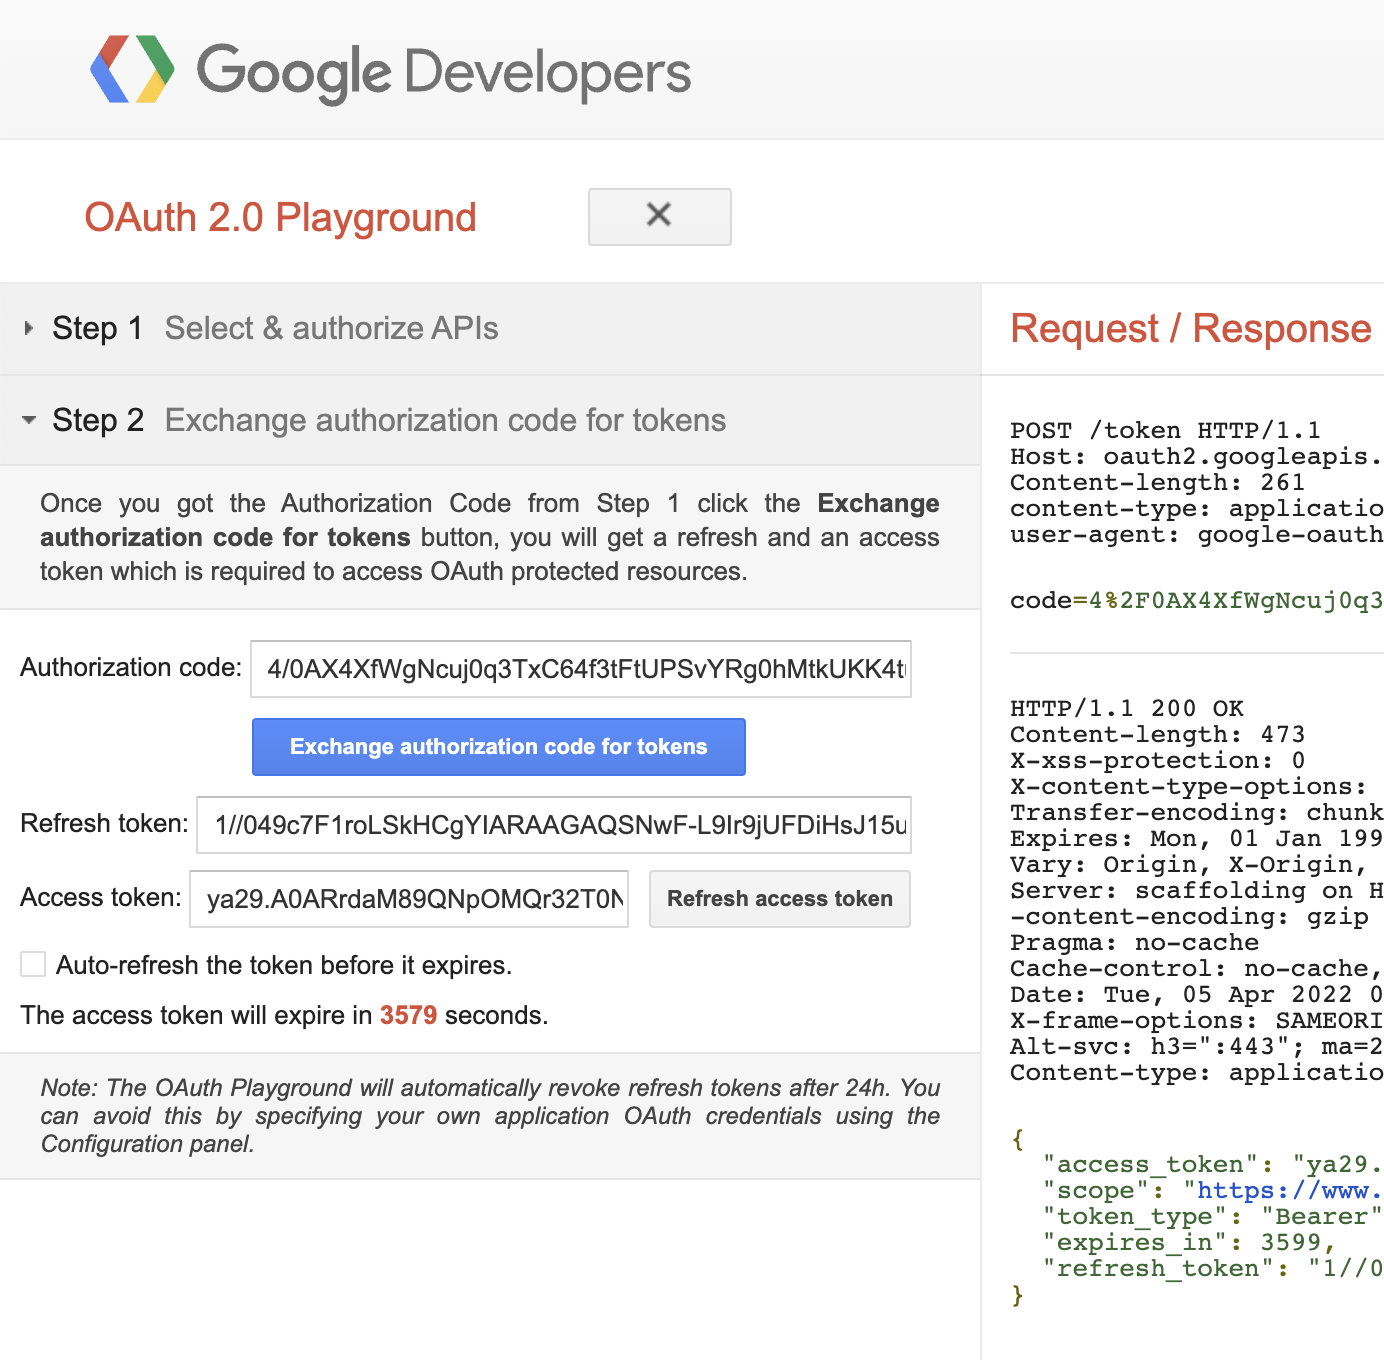Click the OAuth 2.0 Playground title

pos(280,217)
